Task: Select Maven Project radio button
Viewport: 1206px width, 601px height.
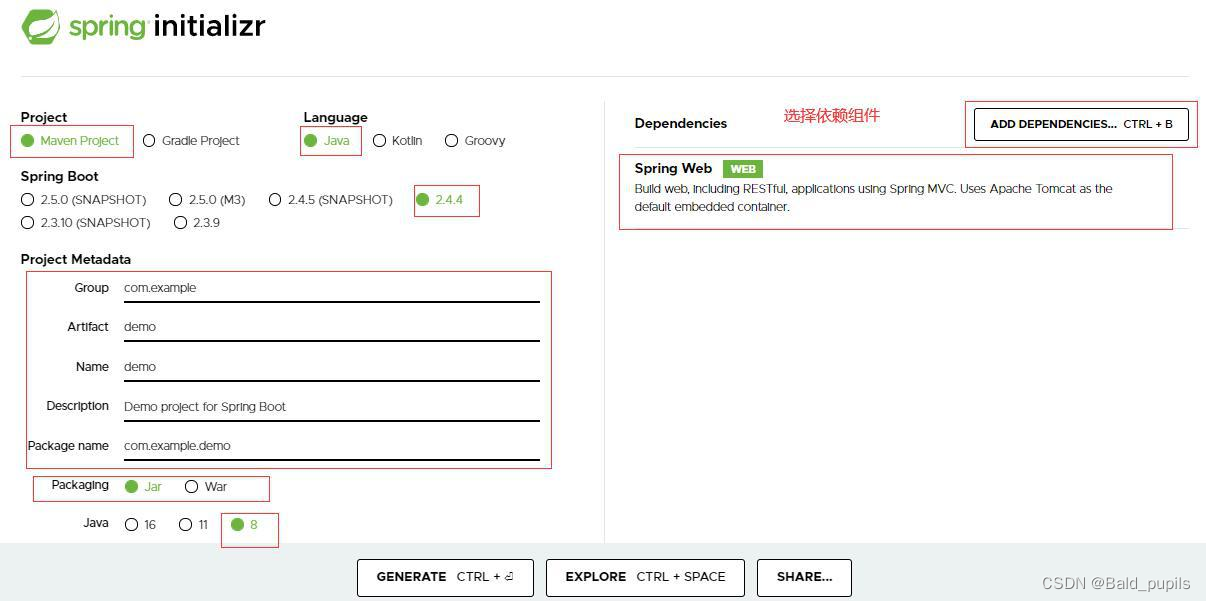Action: [x=70, y=141]
